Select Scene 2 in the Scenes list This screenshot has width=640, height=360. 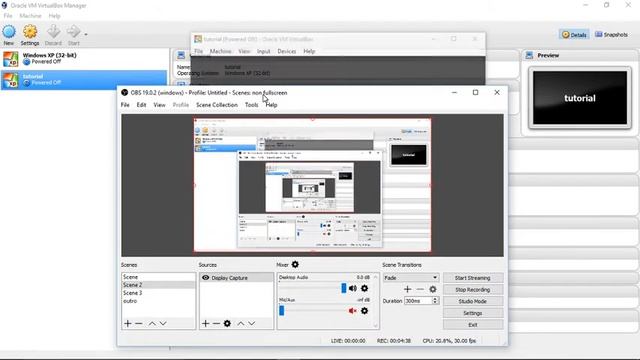(x=158, y=285)
